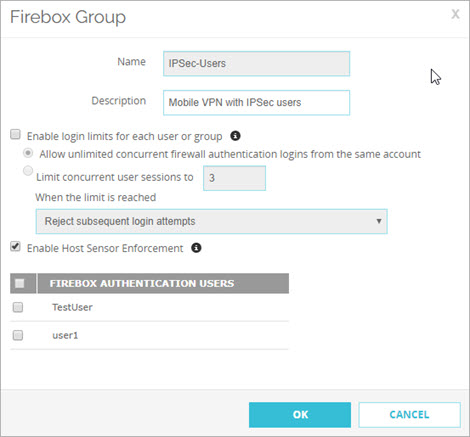Click the 'When the limit is reached' label
The height and width of the screenshot is (437, 470).
tap(96, 197)
